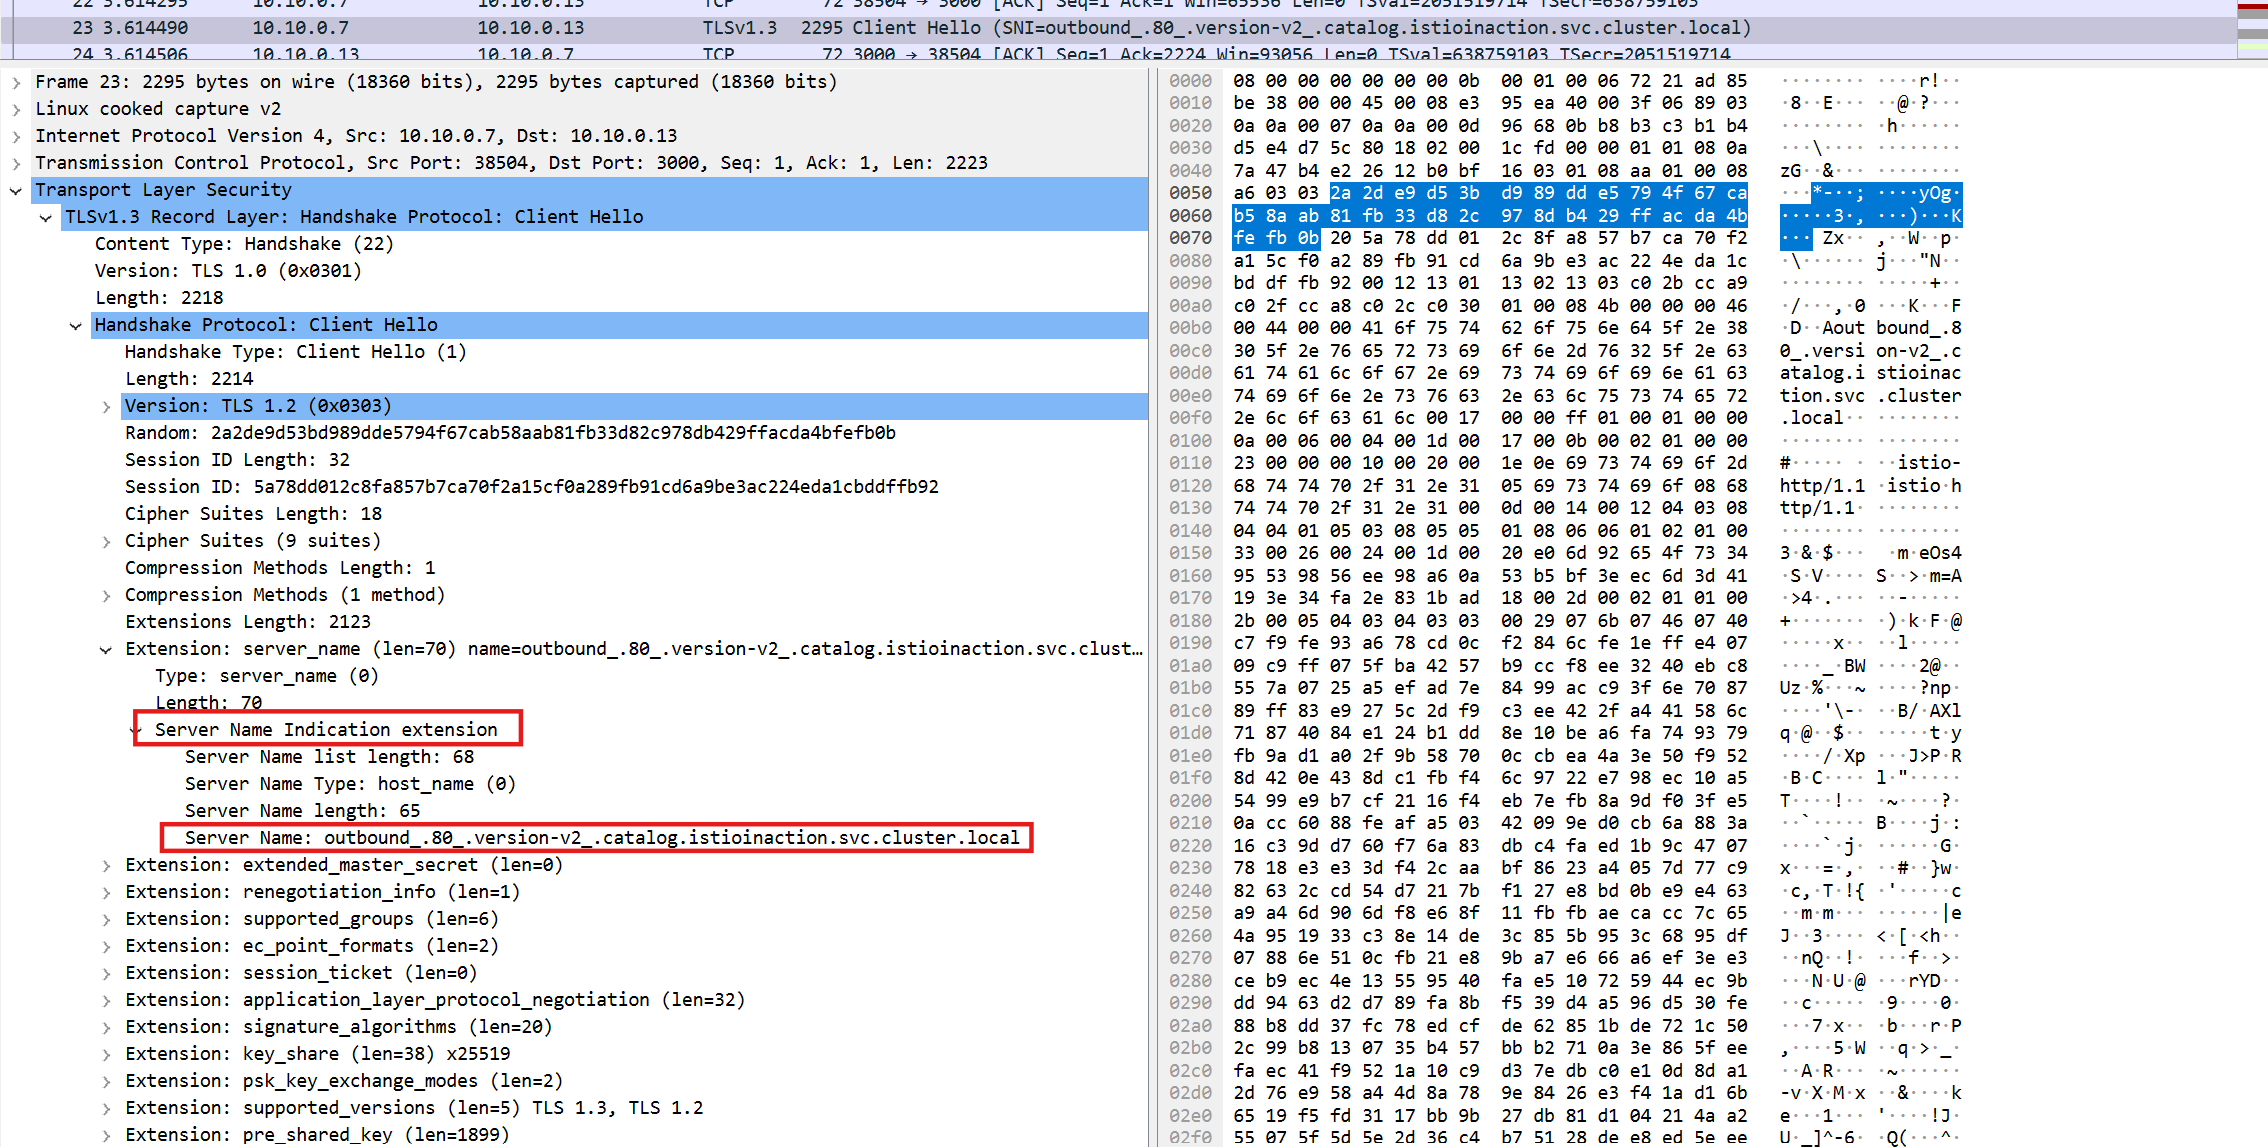The height and width of the screenshot is (1147, 2268).
Task: Collapse Handshake Protocol: Client Hello node
Action: (x=76, y=325)
